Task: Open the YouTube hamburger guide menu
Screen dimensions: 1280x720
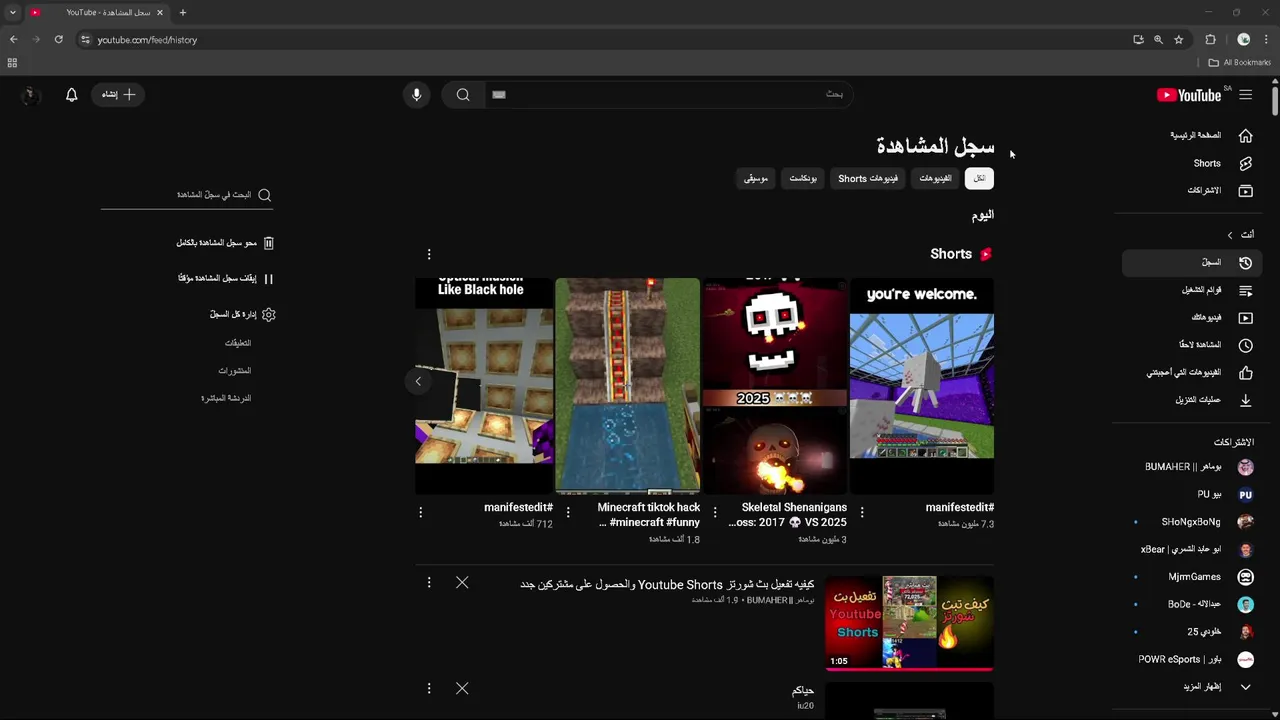Action: pyautogui.click(x=1245, y=95)
